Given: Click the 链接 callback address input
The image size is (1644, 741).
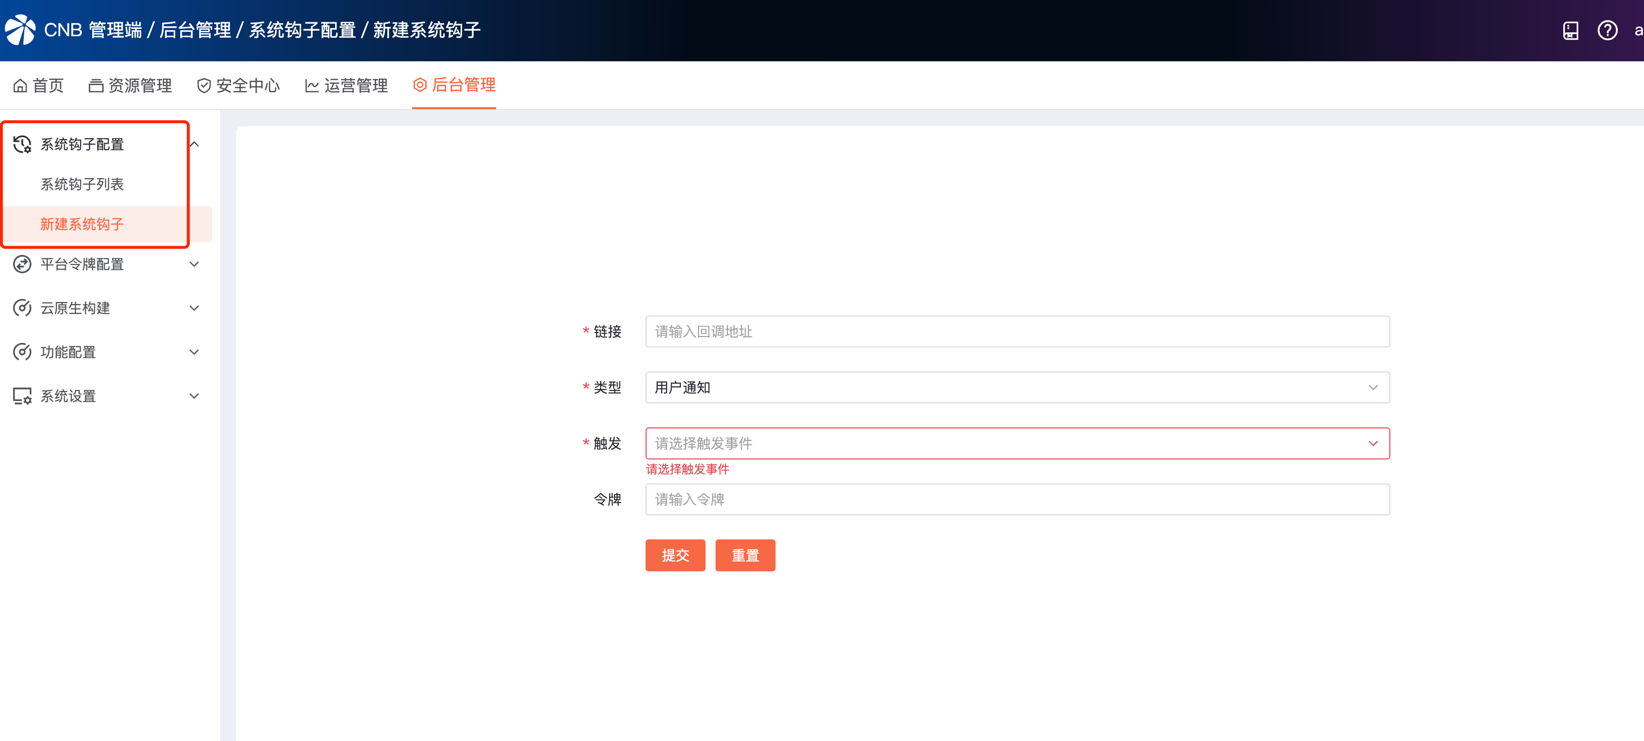Looking at the screenshot, I should coord(1017,331).
